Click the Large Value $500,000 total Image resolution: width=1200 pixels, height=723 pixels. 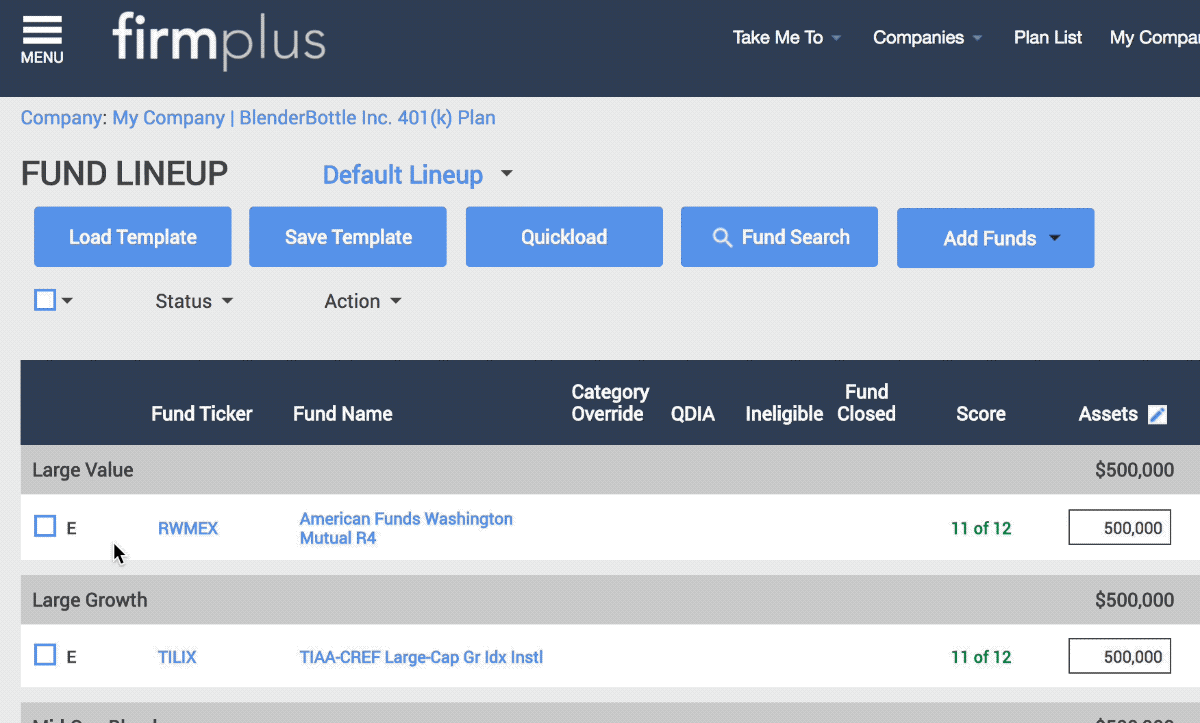pyautogui.click(x=1134, y=470)
